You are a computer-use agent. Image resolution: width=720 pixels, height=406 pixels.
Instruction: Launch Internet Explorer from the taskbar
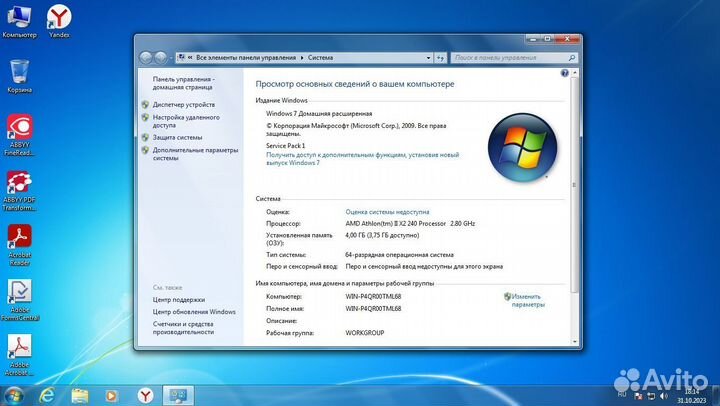pyautogui.click(x=46, y=395)
